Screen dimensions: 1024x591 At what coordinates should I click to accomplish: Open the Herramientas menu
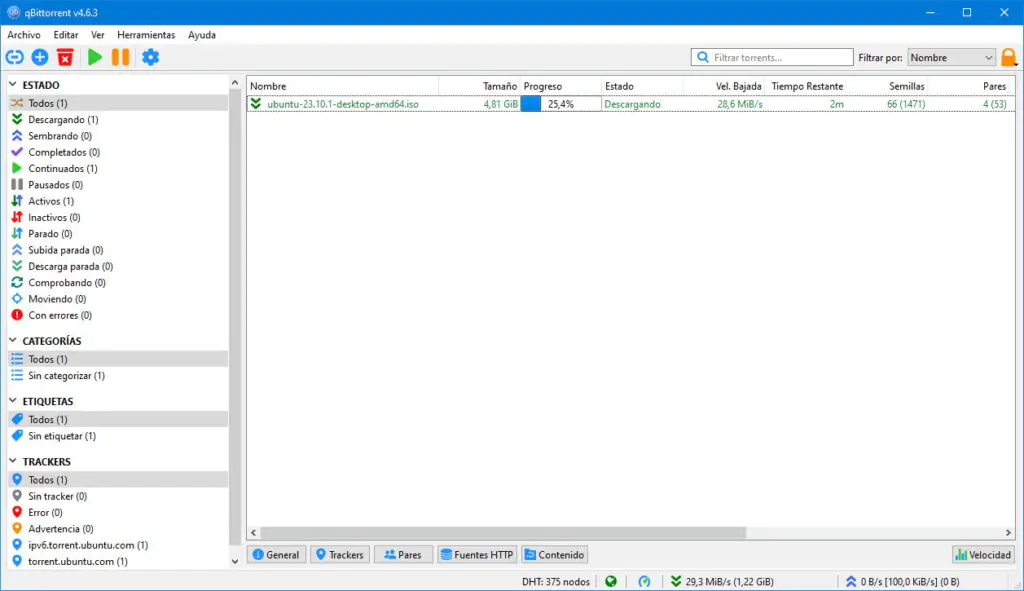click(x=146, y=35)
